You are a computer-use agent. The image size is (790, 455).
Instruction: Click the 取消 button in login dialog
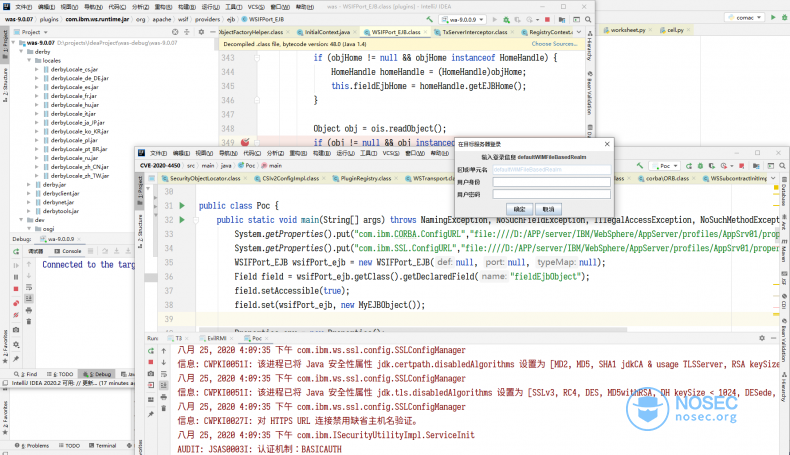click(x=549, y=209)
